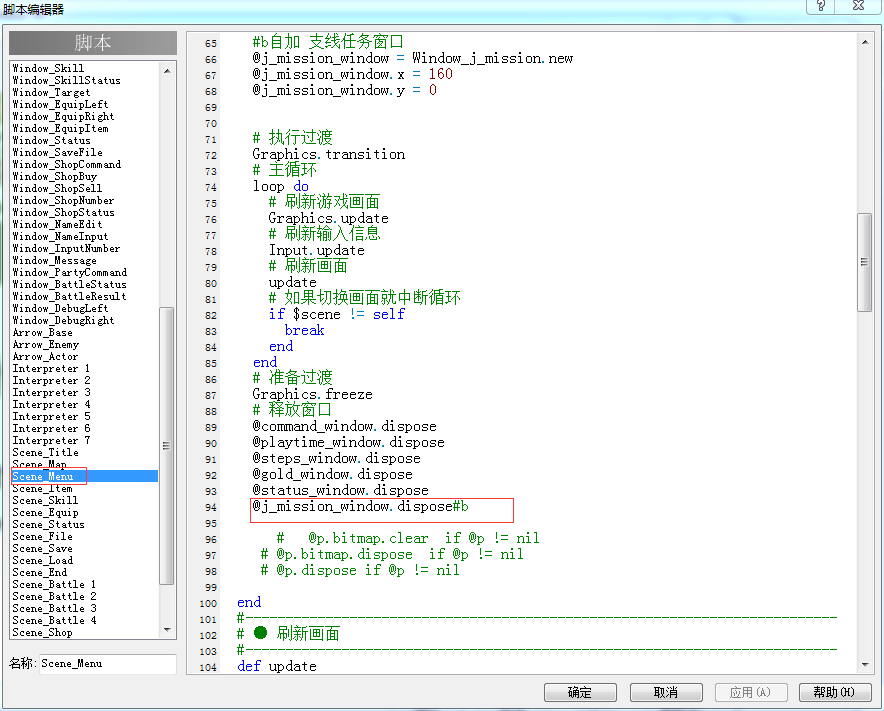Select Scene_Title script
Screen dimensions: 884x711
point(46,452)
